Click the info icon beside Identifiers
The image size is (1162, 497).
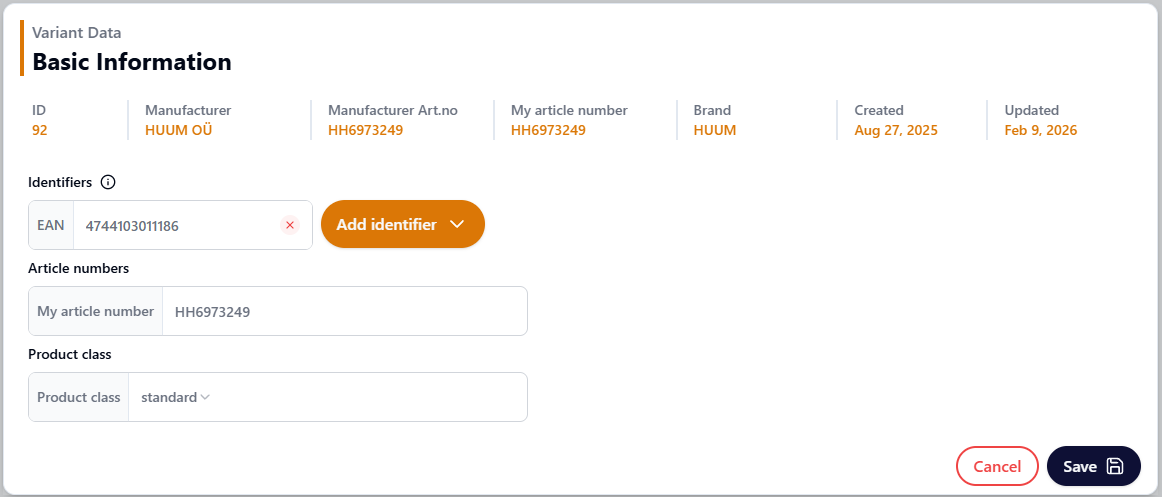(109, 182)
